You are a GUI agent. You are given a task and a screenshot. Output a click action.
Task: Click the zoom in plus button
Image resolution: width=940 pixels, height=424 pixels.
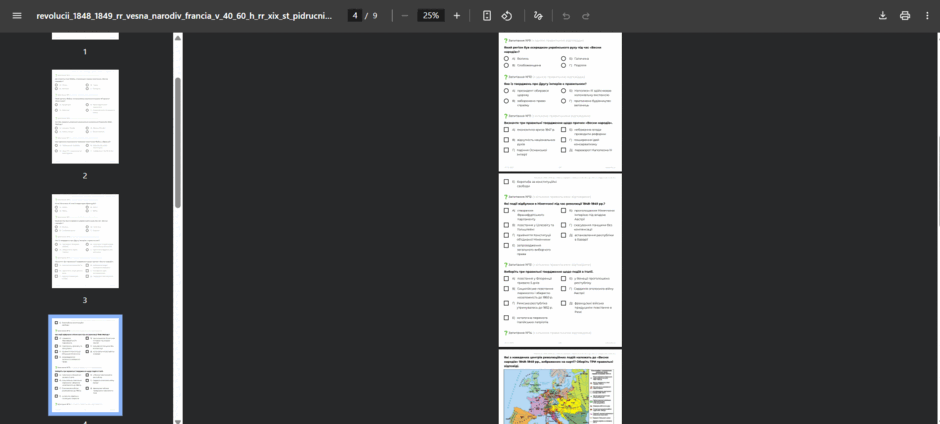coord(457,16)
